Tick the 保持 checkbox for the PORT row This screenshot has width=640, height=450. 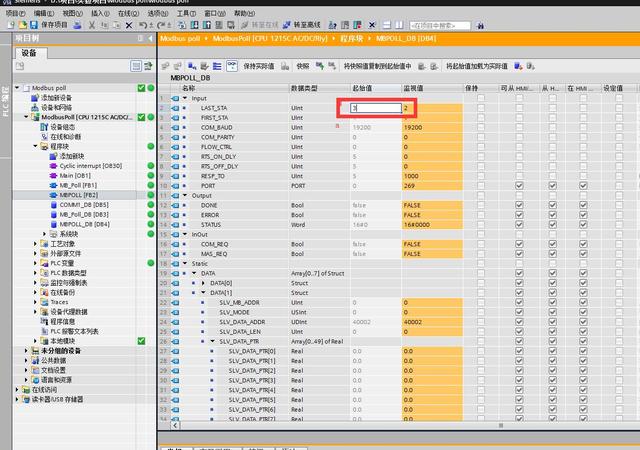pos(481,186)
